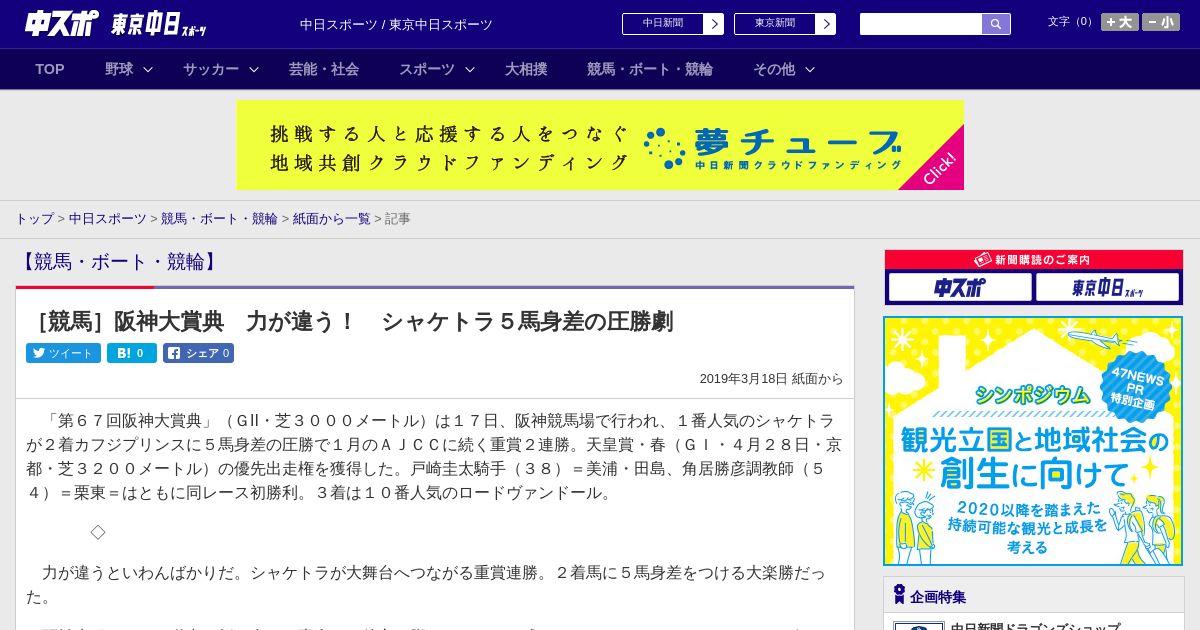The image size is (1200, 630).
Task: Go to トップ breadcrumb link
Action: pyautogui.click(x=34, y=218)
